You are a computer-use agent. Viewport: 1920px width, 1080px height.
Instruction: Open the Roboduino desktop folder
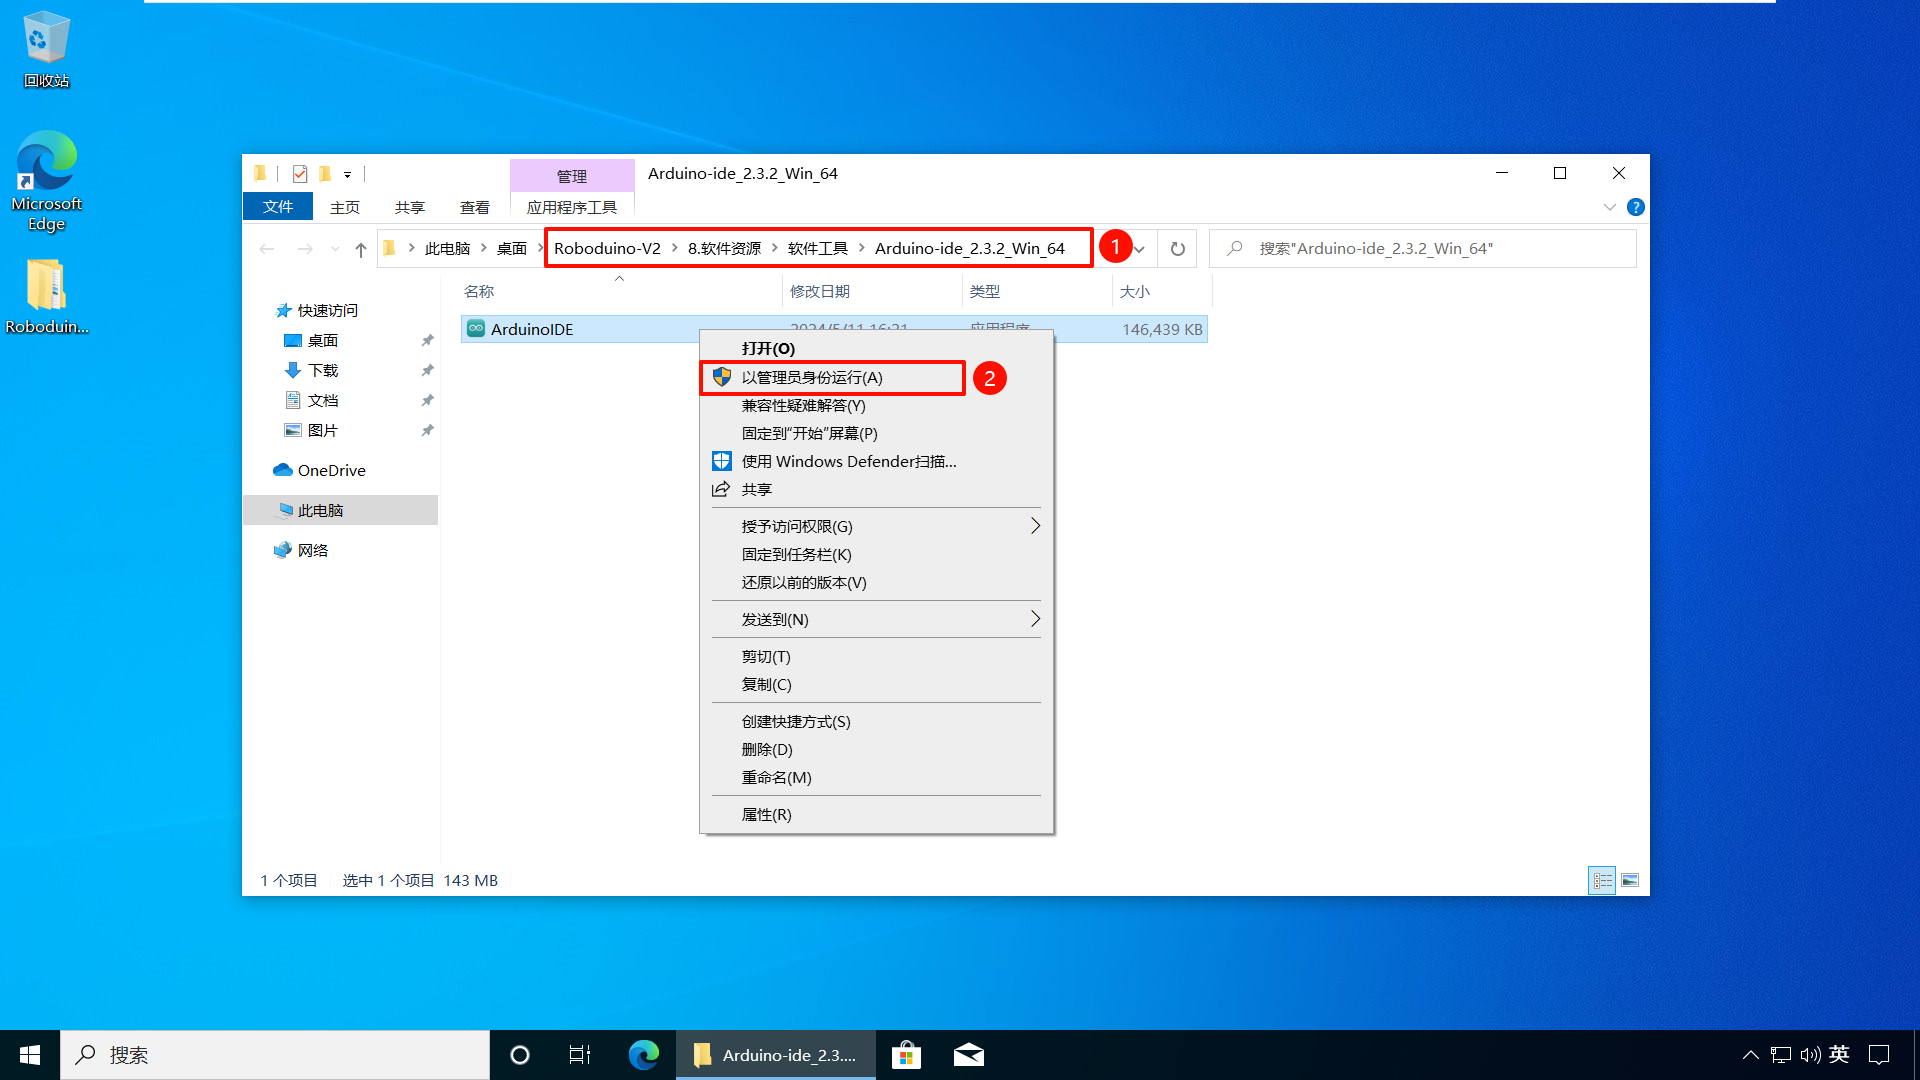pos(46,297)
